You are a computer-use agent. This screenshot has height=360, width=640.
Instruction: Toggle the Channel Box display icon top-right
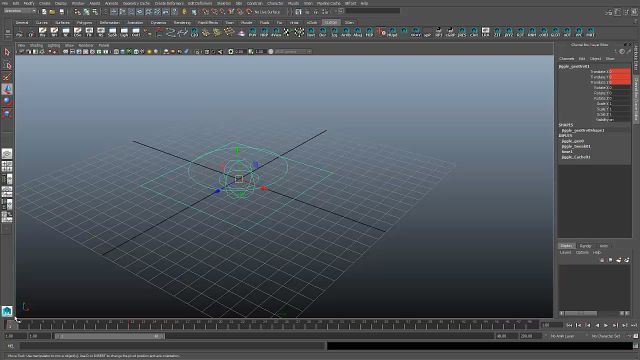(634, 12)
